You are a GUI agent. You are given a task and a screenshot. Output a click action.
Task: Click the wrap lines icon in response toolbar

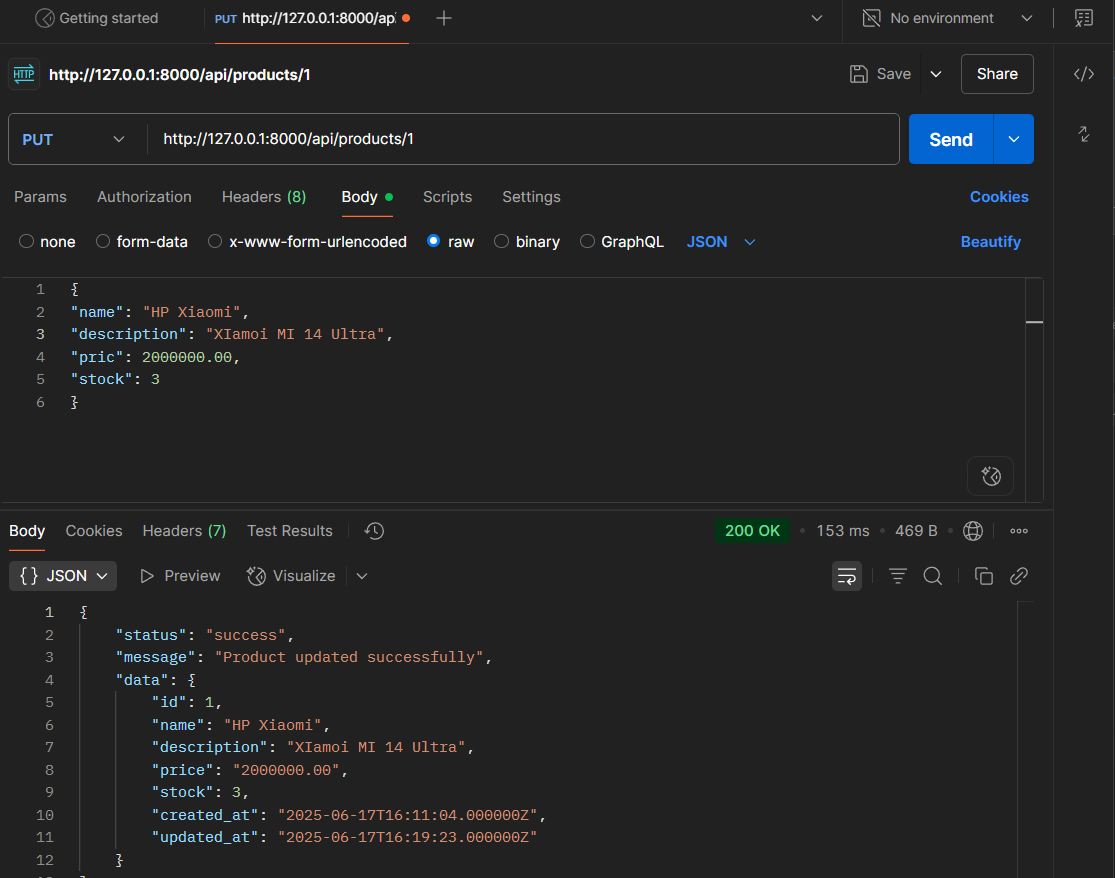point(847,576)
